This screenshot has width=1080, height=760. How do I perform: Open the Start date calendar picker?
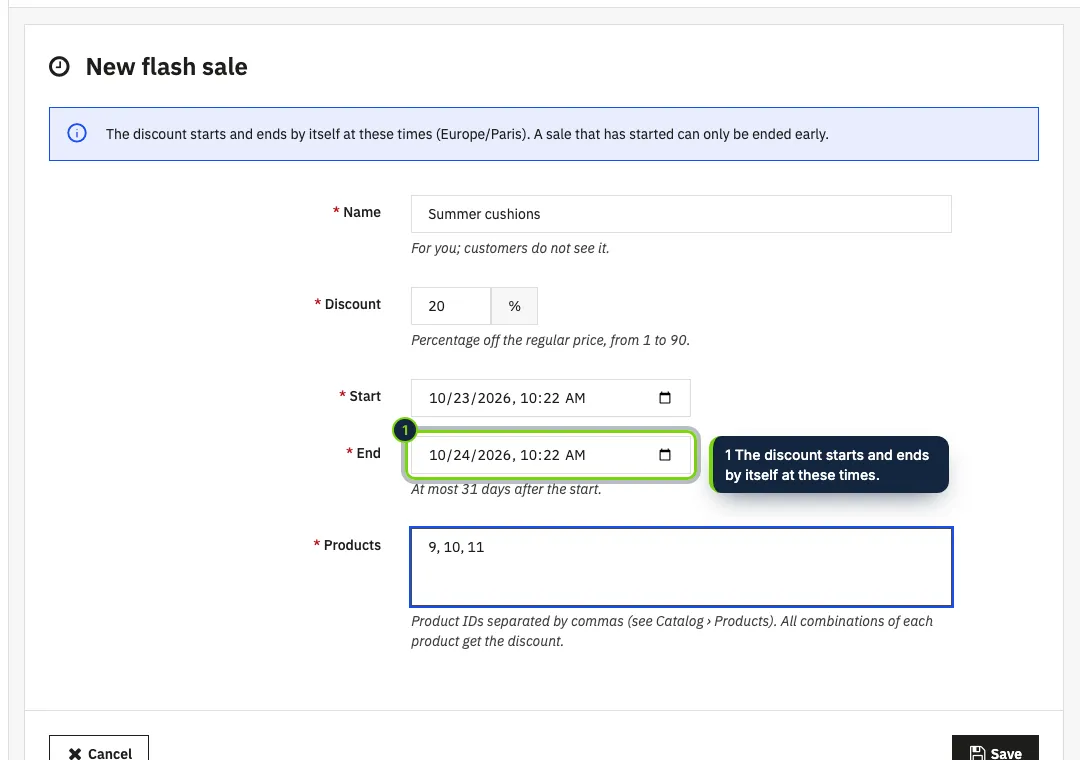[x=665, y=398]
